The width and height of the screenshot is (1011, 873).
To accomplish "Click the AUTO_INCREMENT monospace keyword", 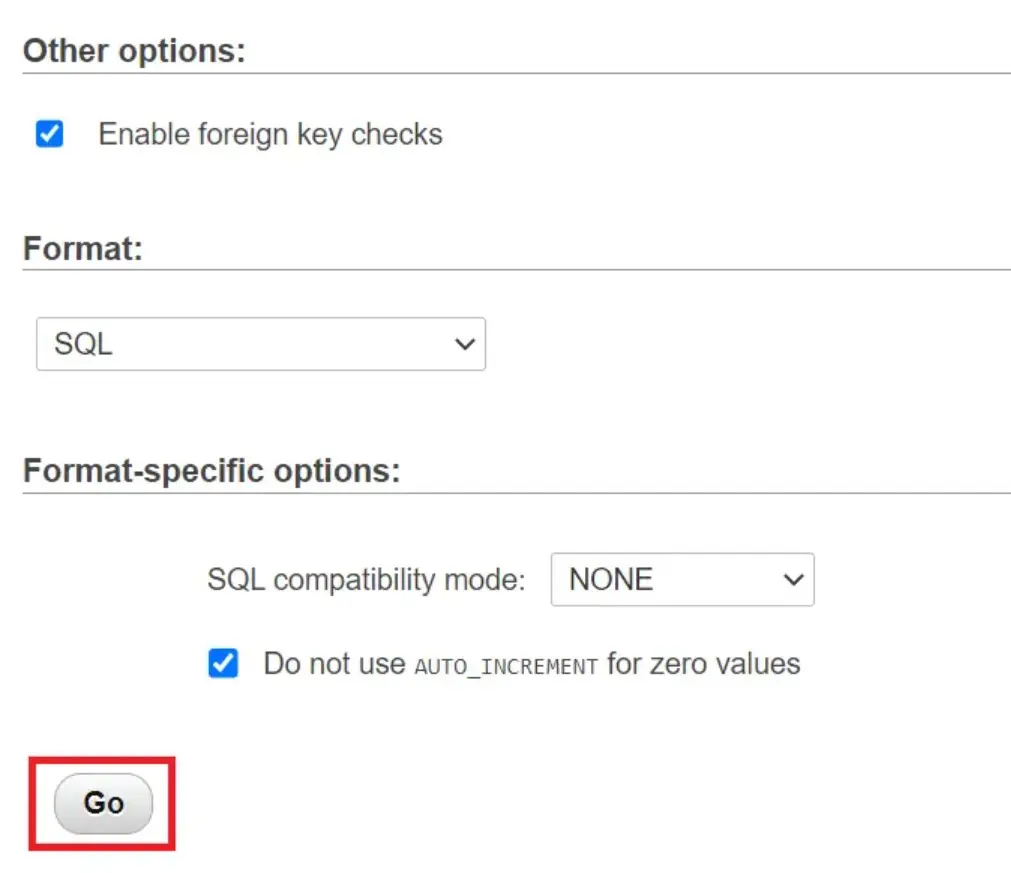I will tap(505, 666).
